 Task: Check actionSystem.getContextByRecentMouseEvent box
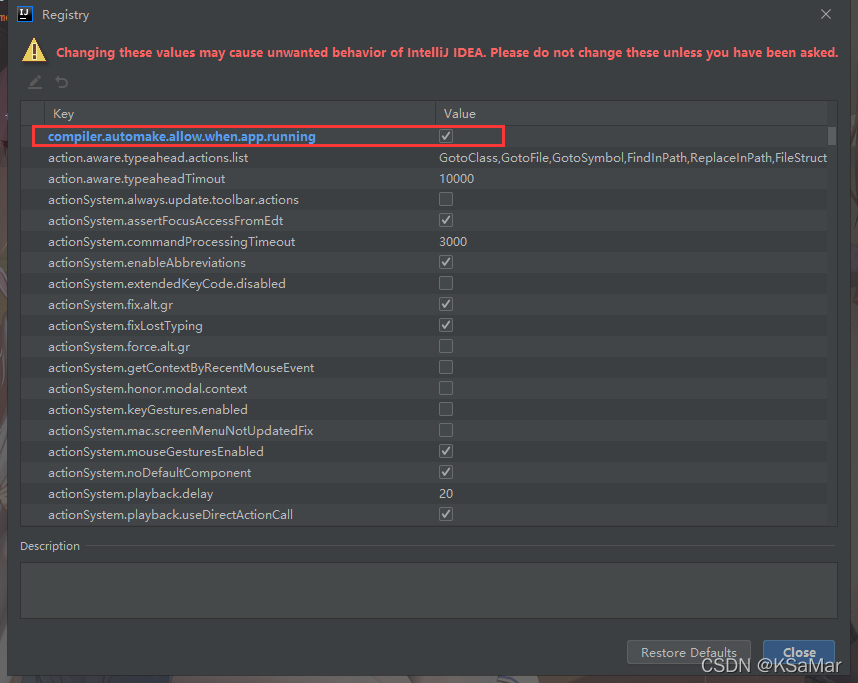coord(446,367)
